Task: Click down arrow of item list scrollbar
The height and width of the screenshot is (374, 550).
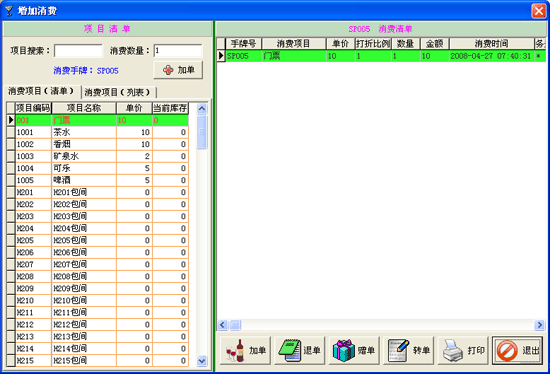Action: click(x=202, y=361)
